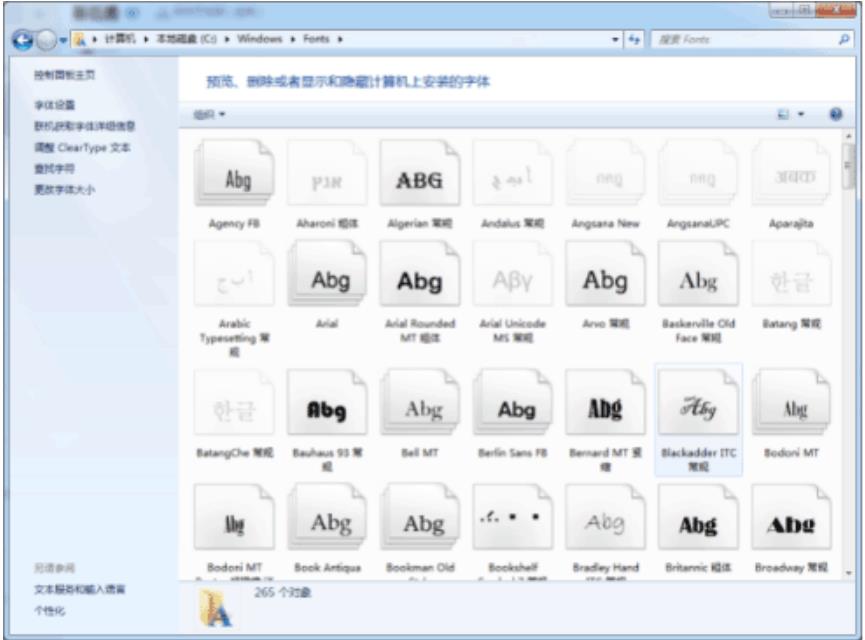Click the 联机获取字体详细信息 link
Image resolution: width=865 pixels, height=640 pixels.
click(84, 126)
